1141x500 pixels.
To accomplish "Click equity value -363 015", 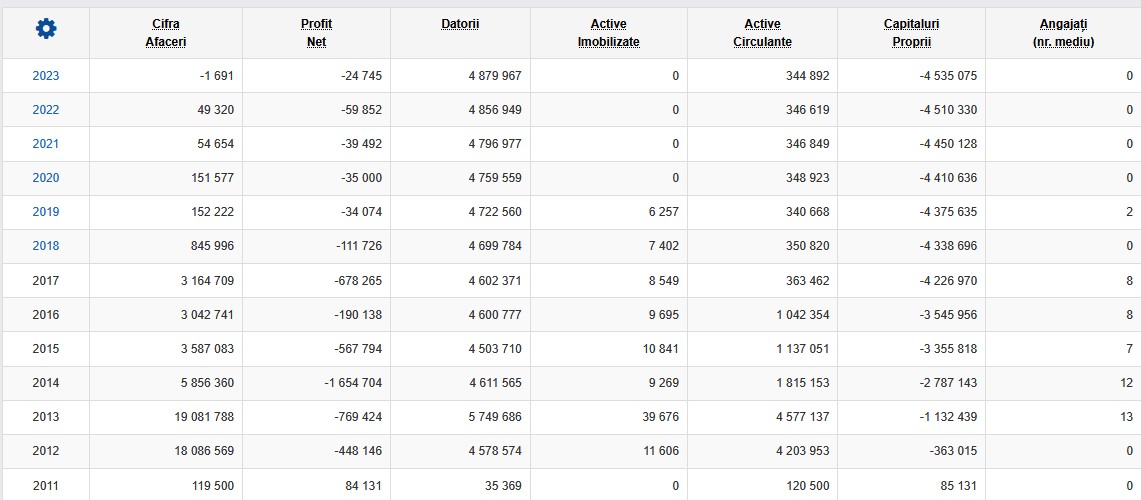I will click(x=954, y=451).
